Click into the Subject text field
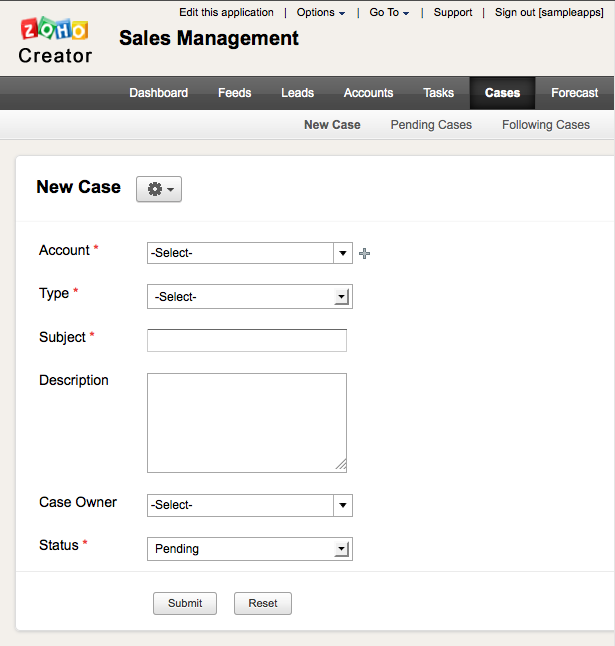Screen dimensions: 615x646 [x=246, y=340]
